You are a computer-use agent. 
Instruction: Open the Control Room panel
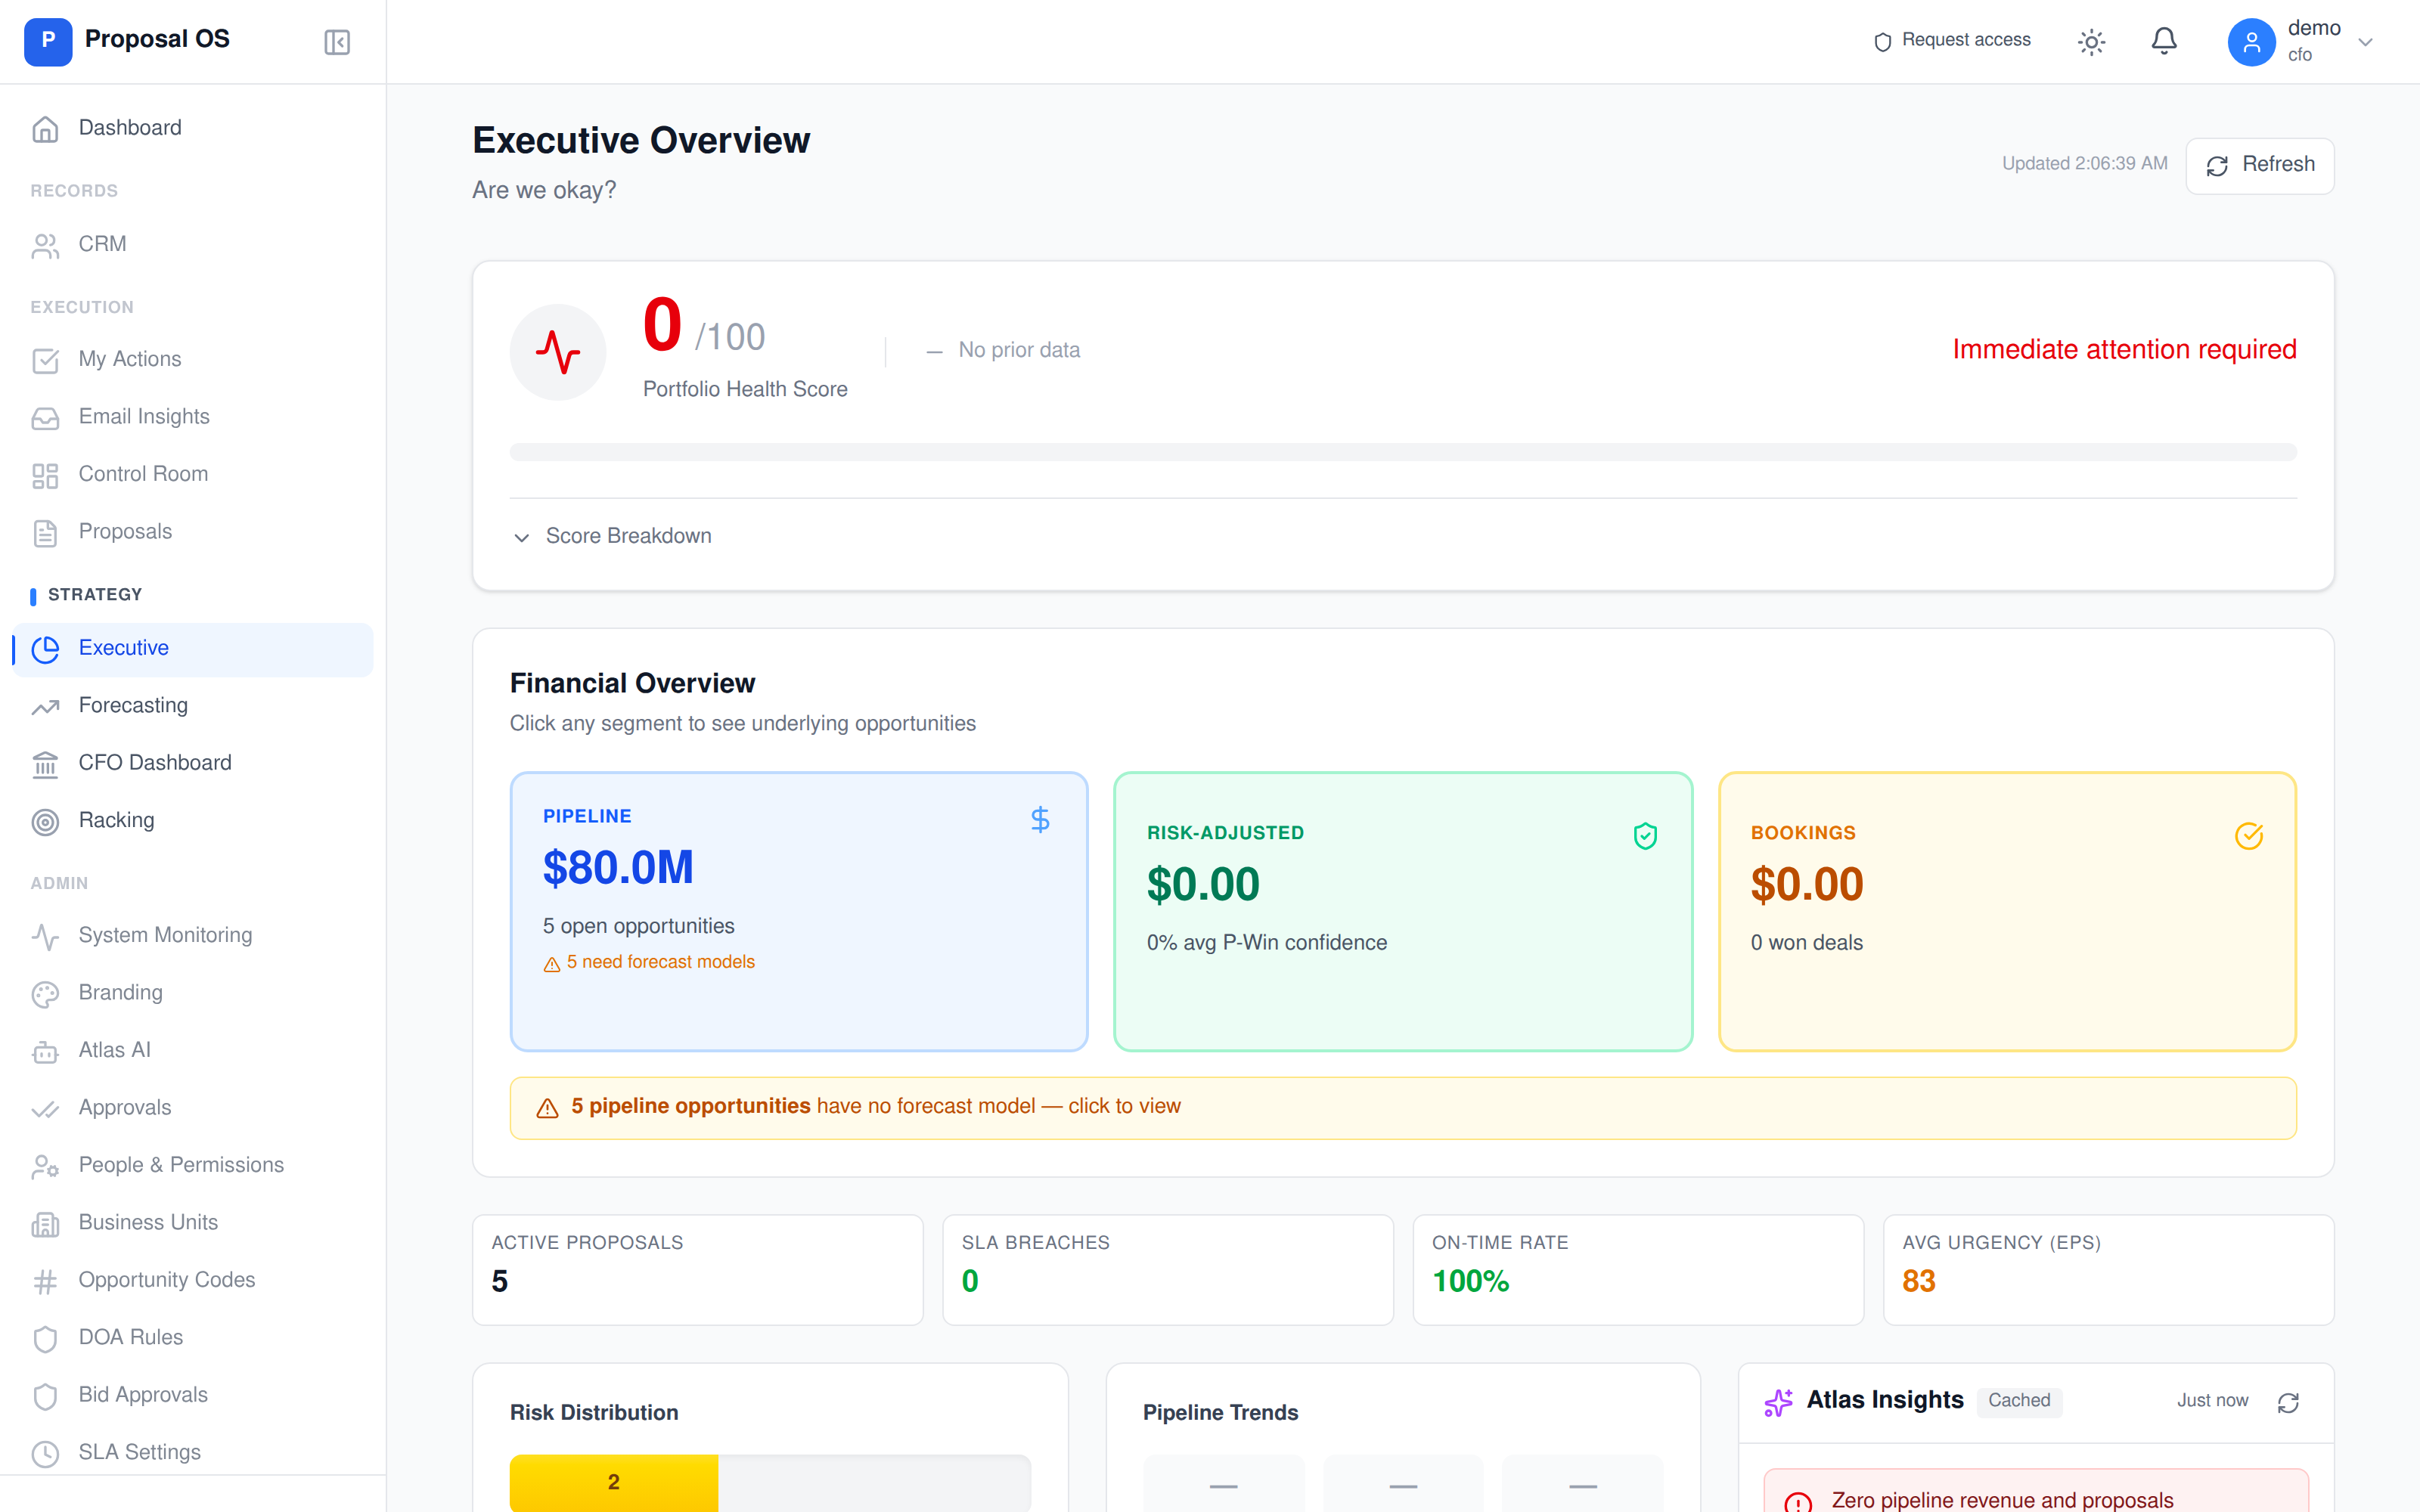coord(143,473)
